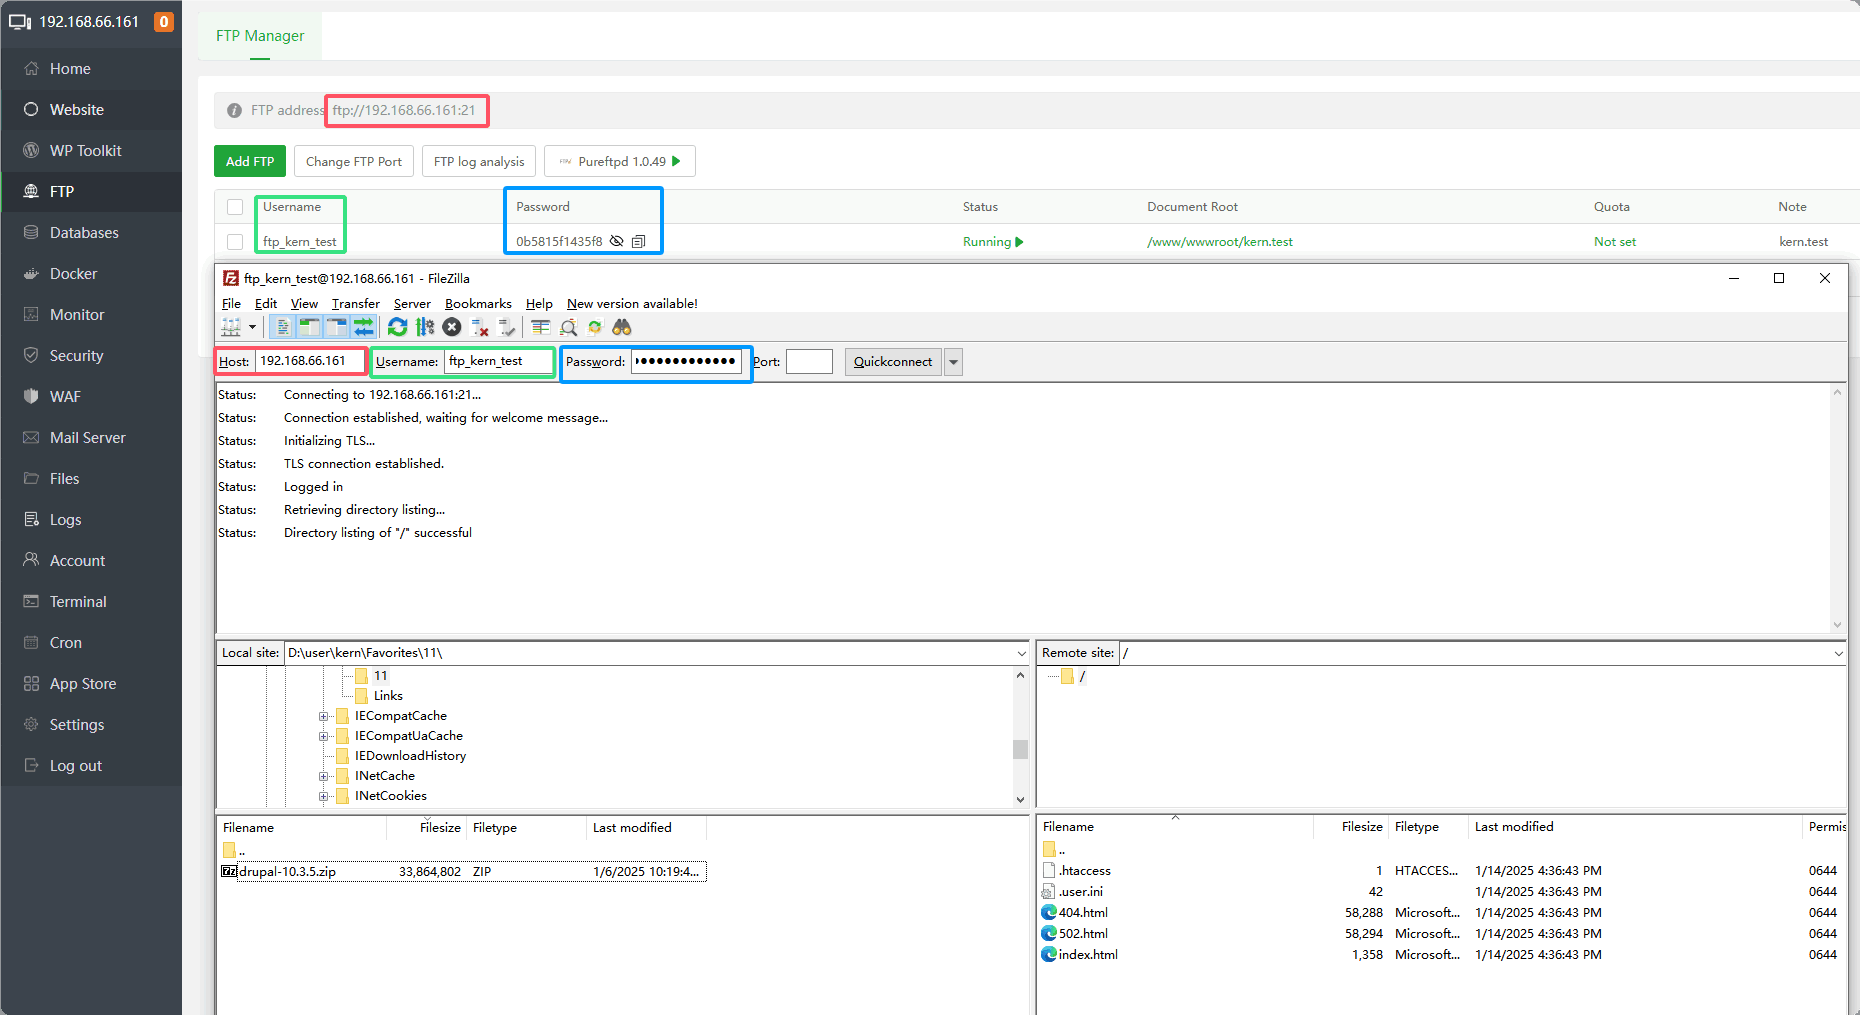
Task: Toggle transfer queue display icon
Action: coord(363,327)
